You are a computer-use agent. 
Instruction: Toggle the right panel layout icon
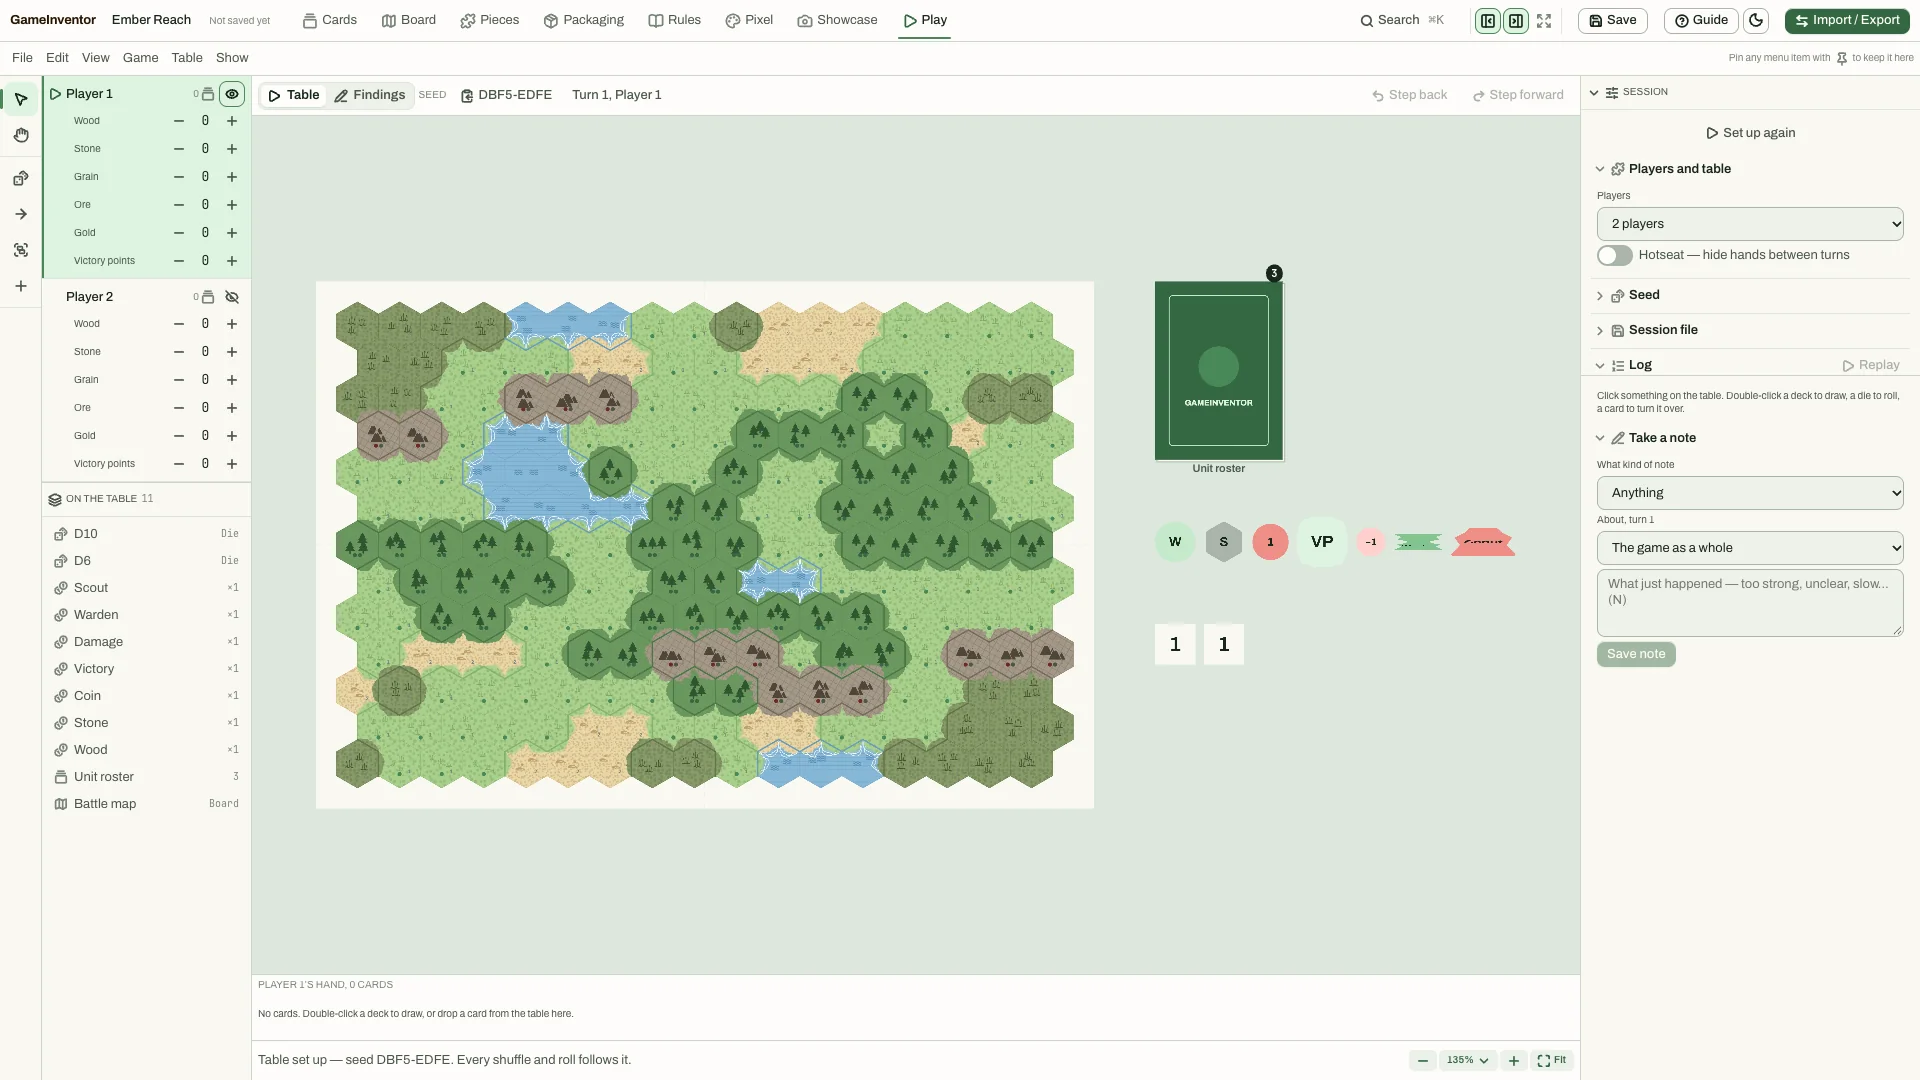tap(1516, 20)
